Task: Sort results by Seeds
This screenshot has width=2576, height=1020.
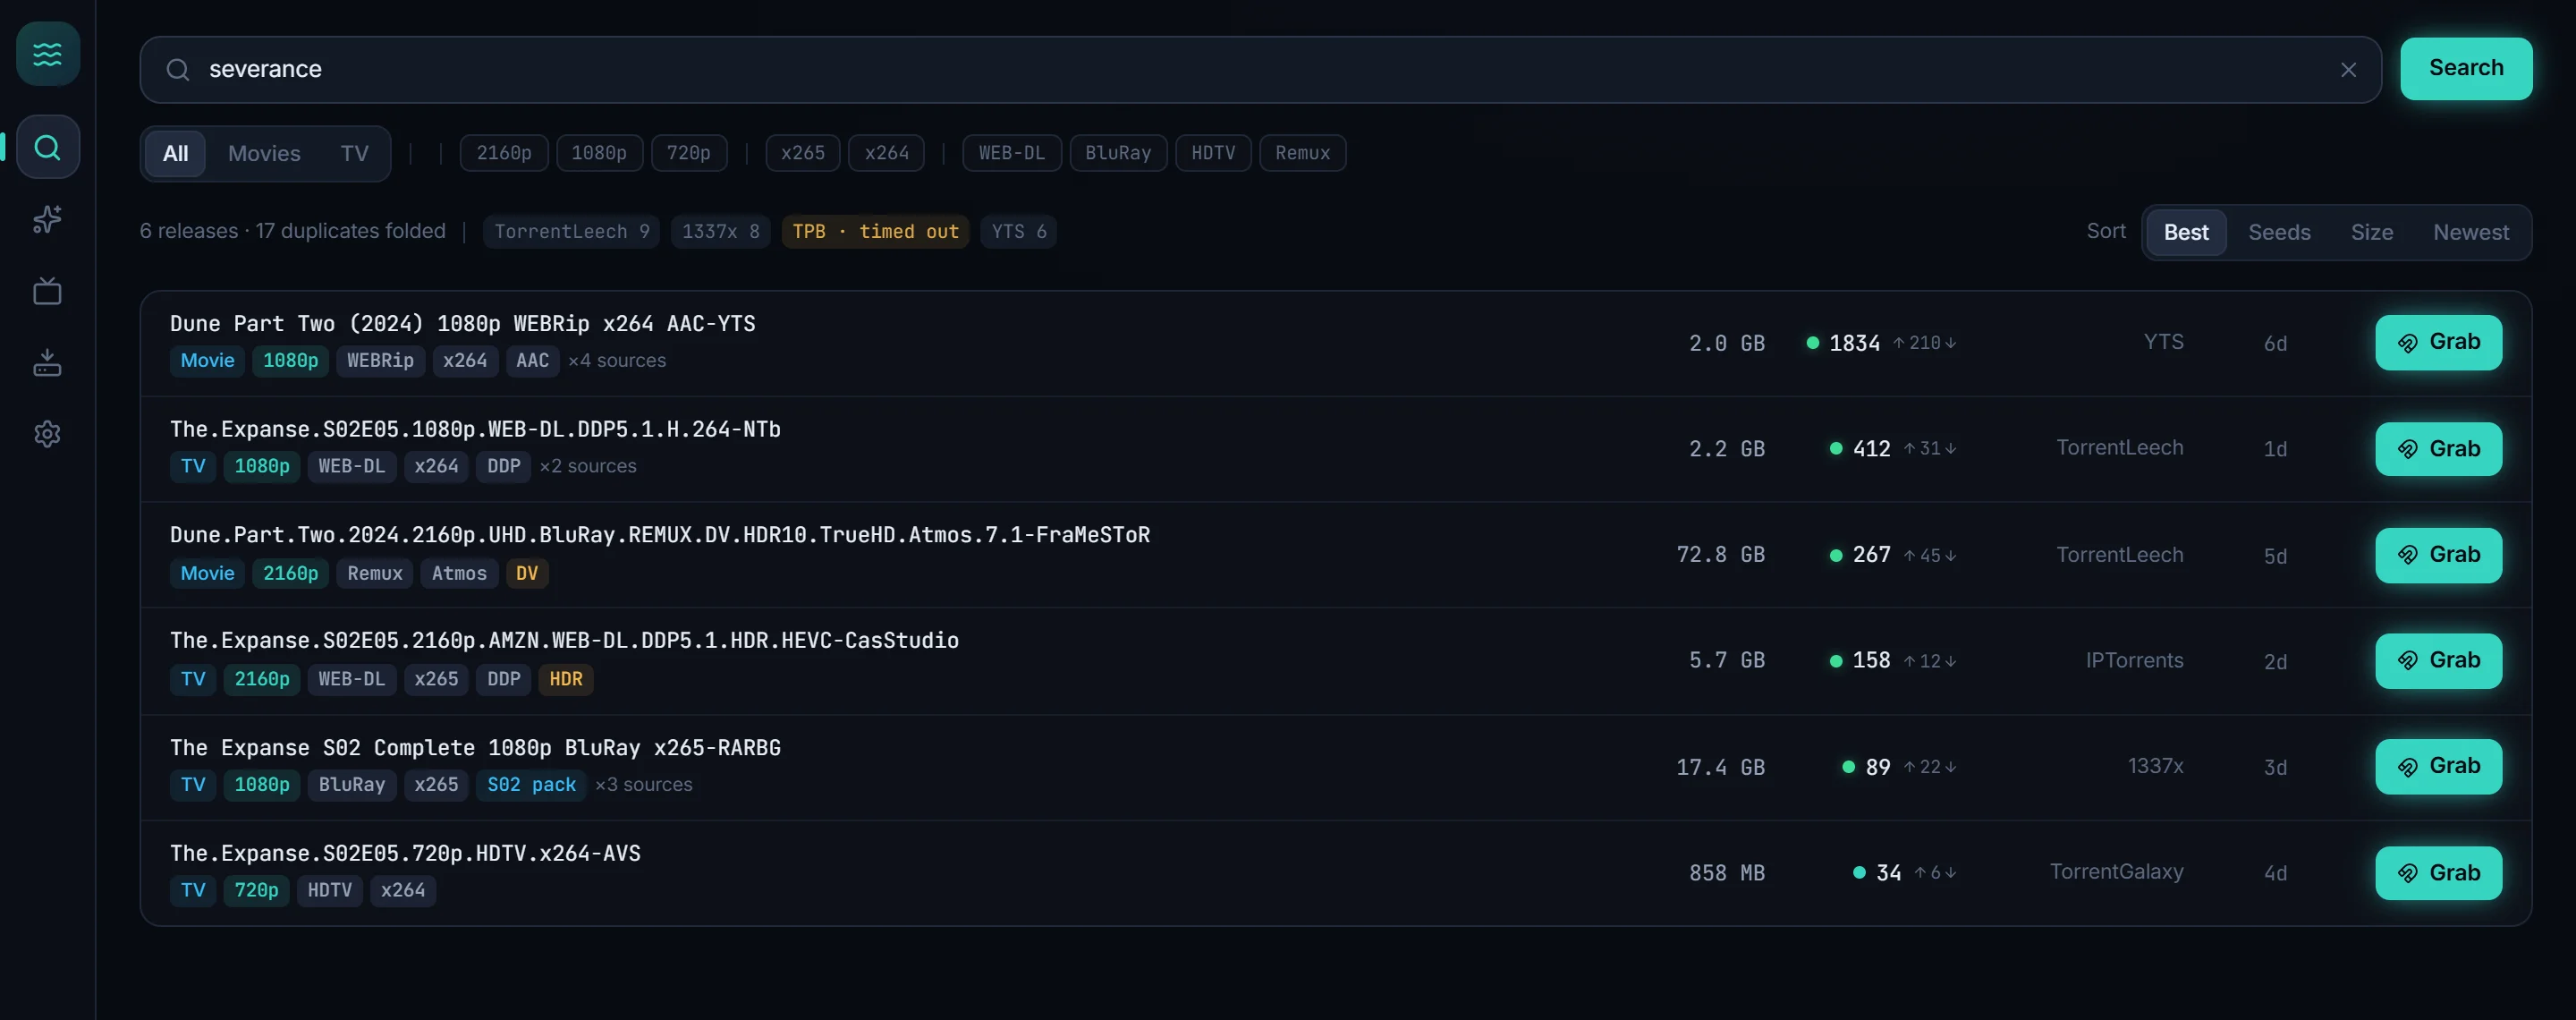Action: [x=2279, y=233]
